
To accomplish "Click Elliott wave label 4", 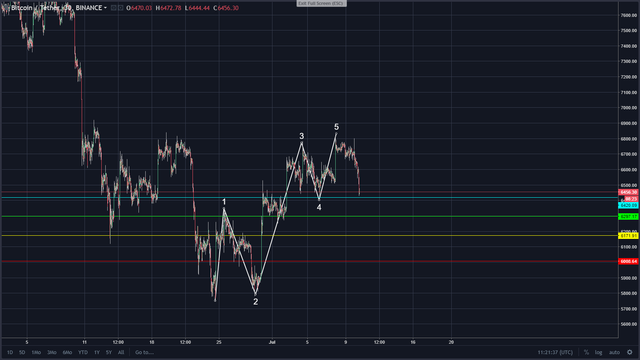I will click(319, 207).
